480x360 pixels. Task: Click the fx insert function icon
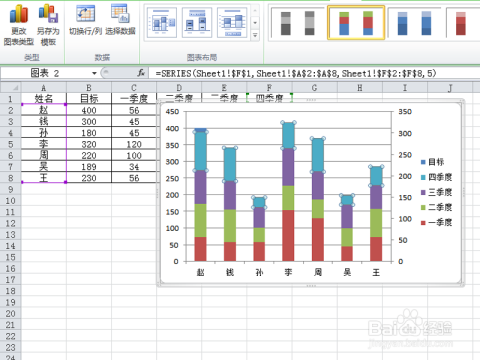[x=141, y=73]
